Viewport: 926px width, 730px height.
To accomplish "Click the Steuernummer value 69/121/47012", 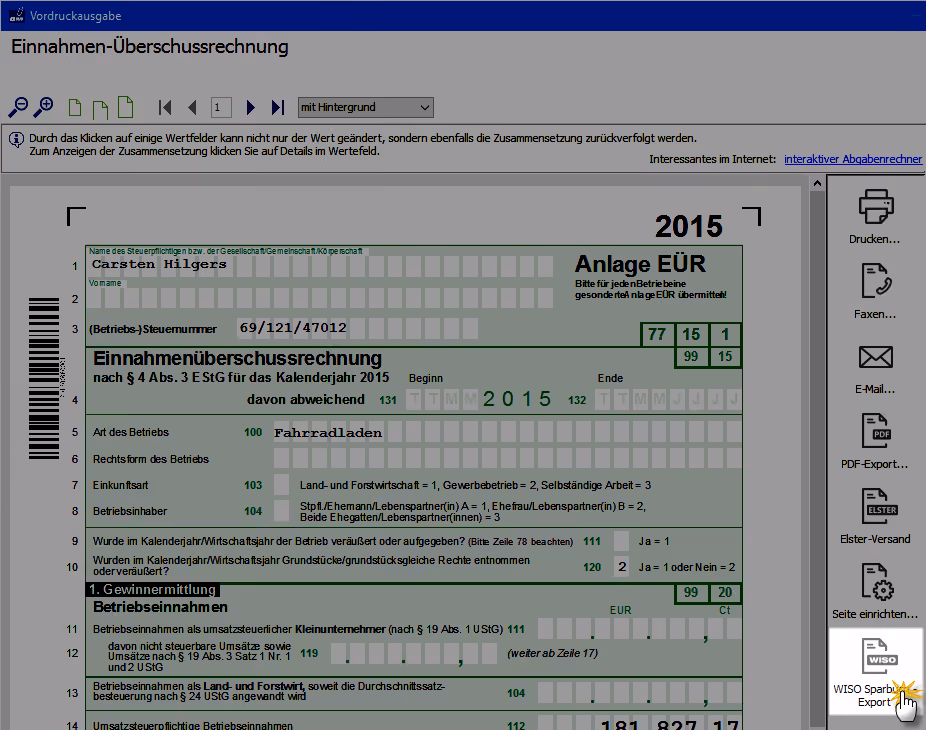I will click(x=293, y=328).
